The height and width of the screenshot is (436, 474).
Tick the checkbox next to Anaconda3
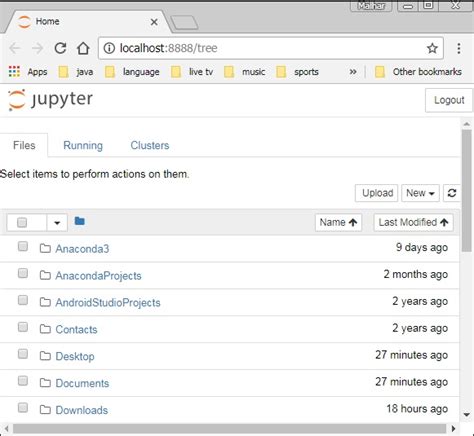23,247
